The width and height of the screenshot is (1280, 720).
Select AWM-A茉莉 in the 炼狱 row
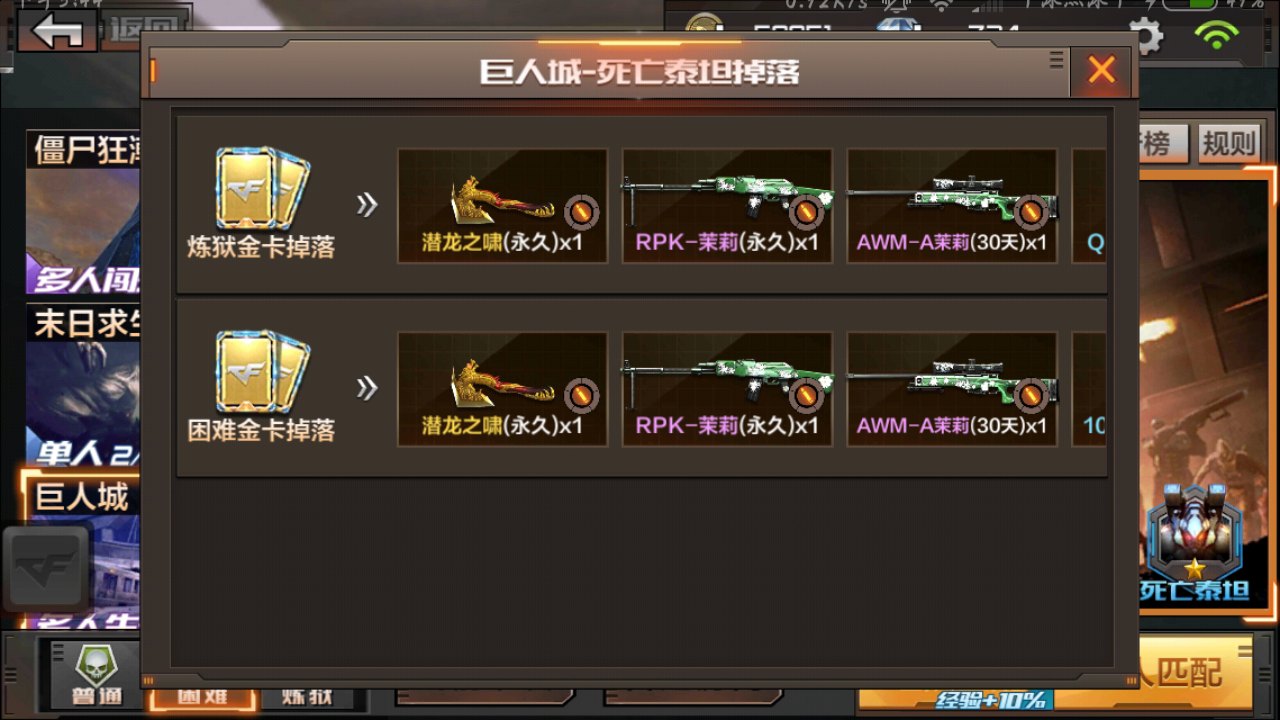pyautogui.click(x=952, y=206)
